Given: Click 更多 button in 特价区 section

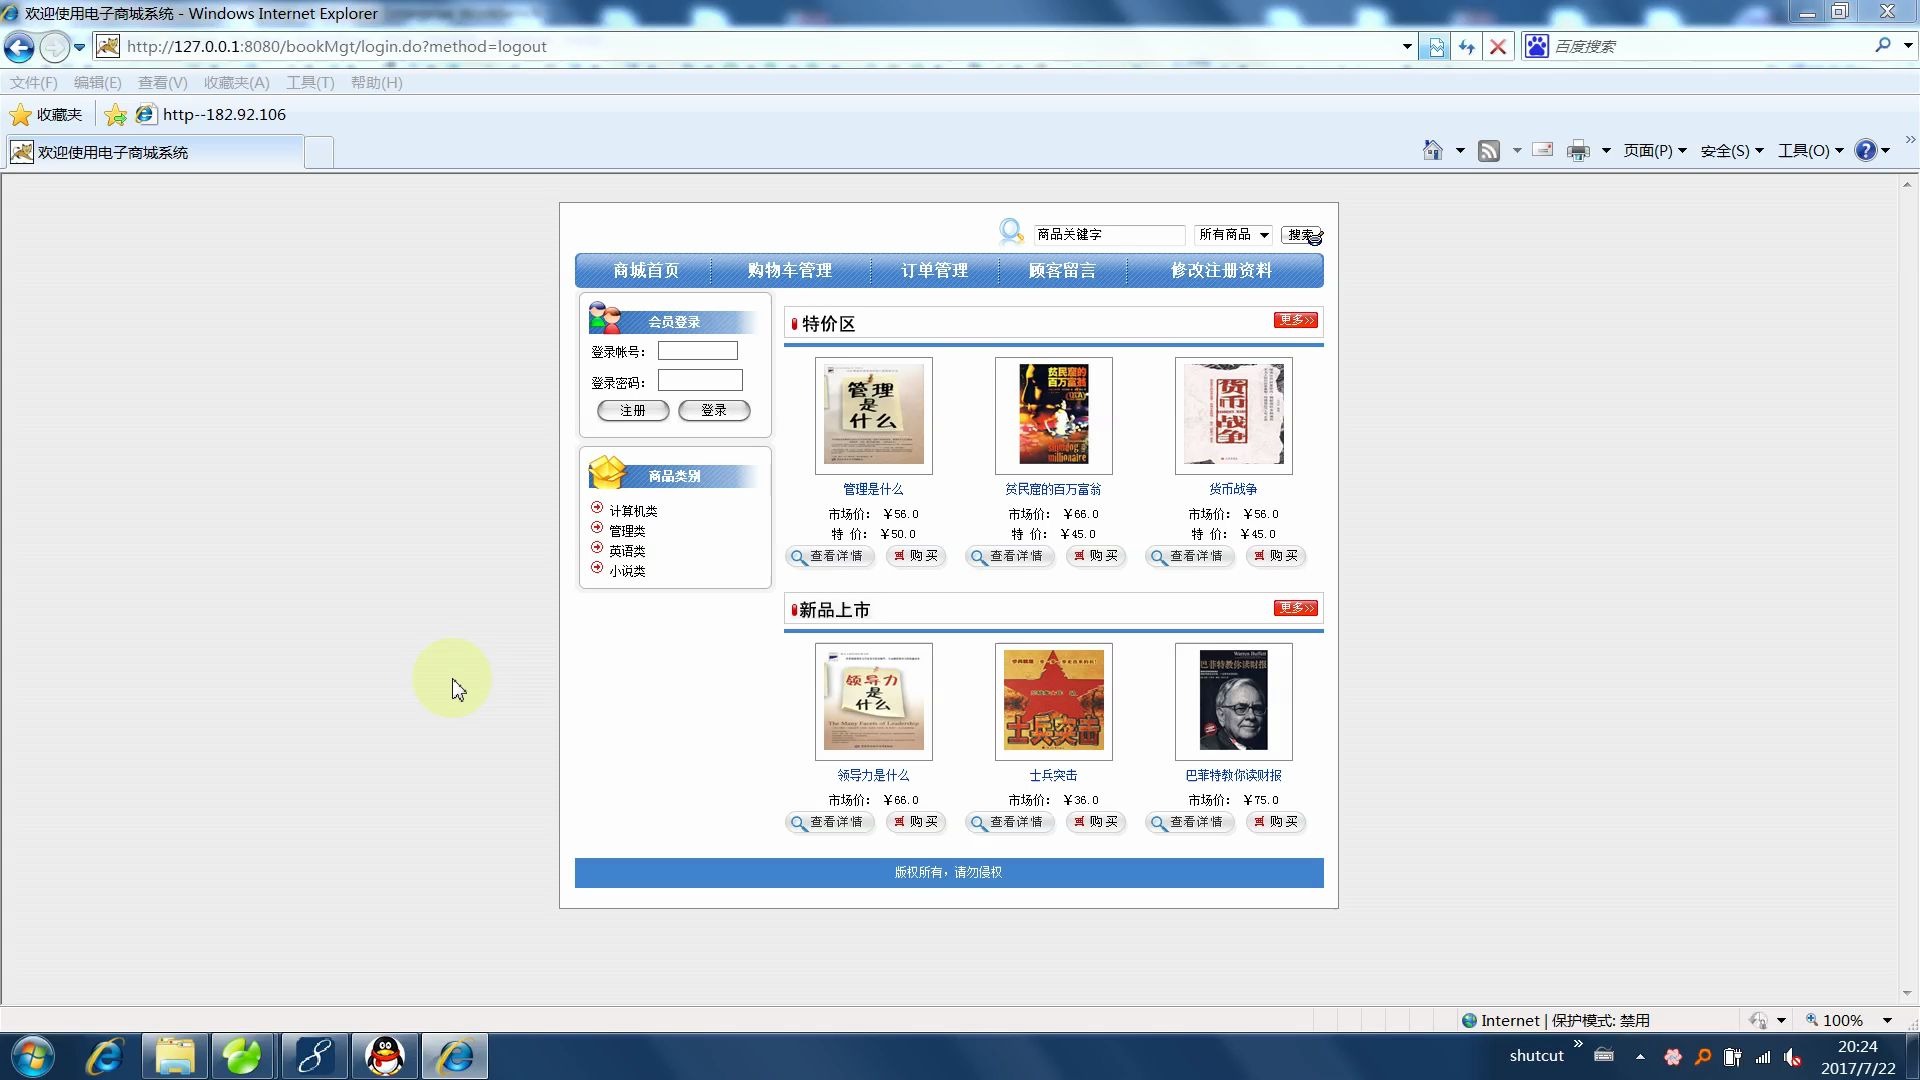Looking at the screenshot, I should click(x=1295, y=320).
